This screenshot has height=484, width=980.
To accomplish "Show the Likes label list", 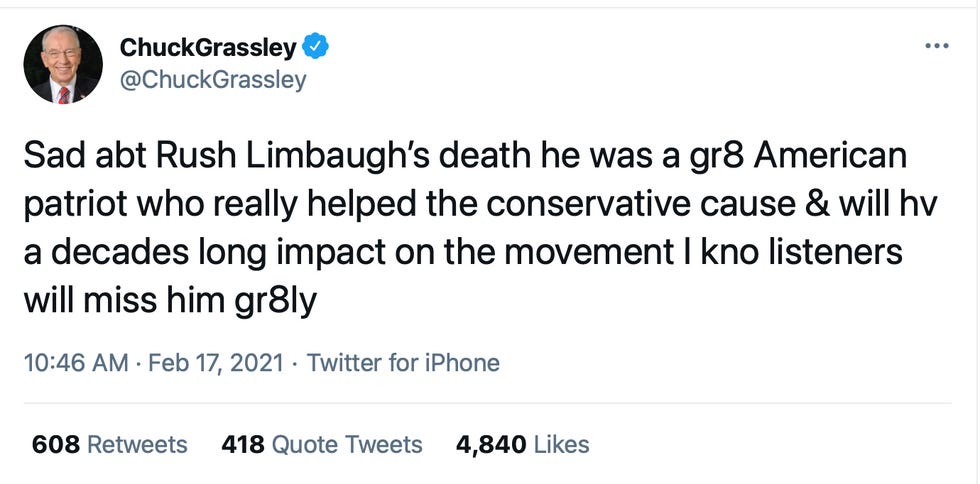I will [x=562, y=444].
